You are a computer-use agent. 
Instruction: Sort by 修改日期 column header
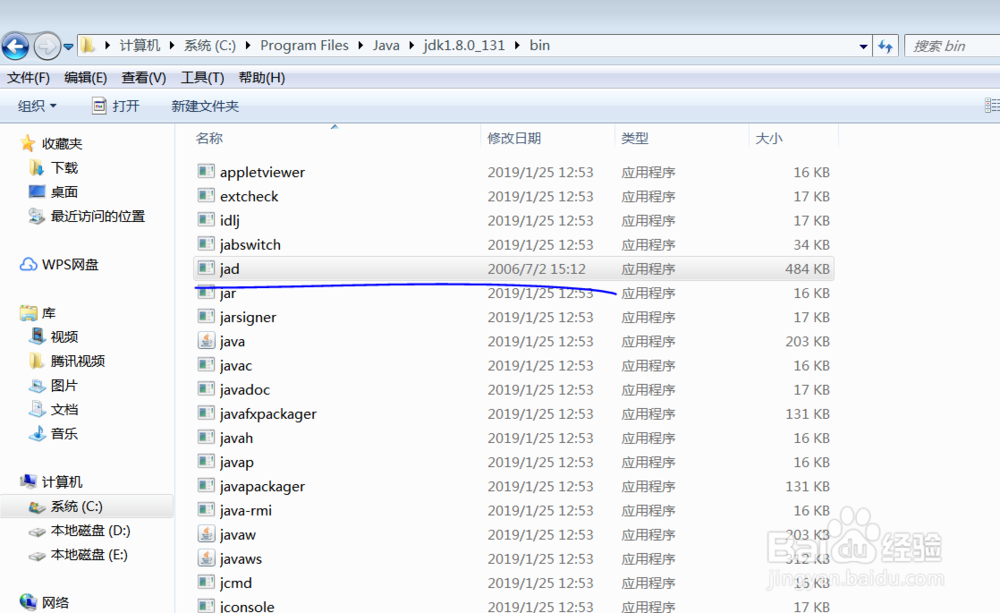[x=514, y=138]
